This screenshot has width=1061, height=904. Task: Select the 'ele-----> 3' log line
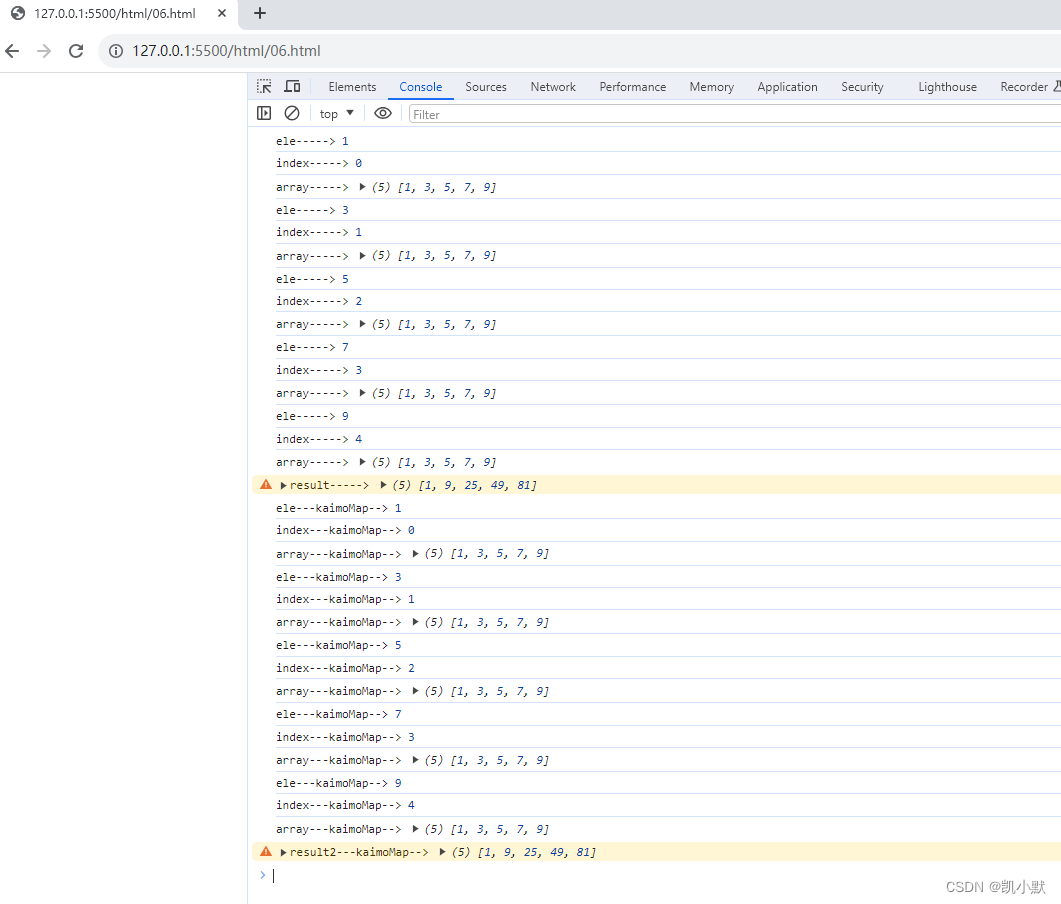pyautogui.click(x=312, y=210)
